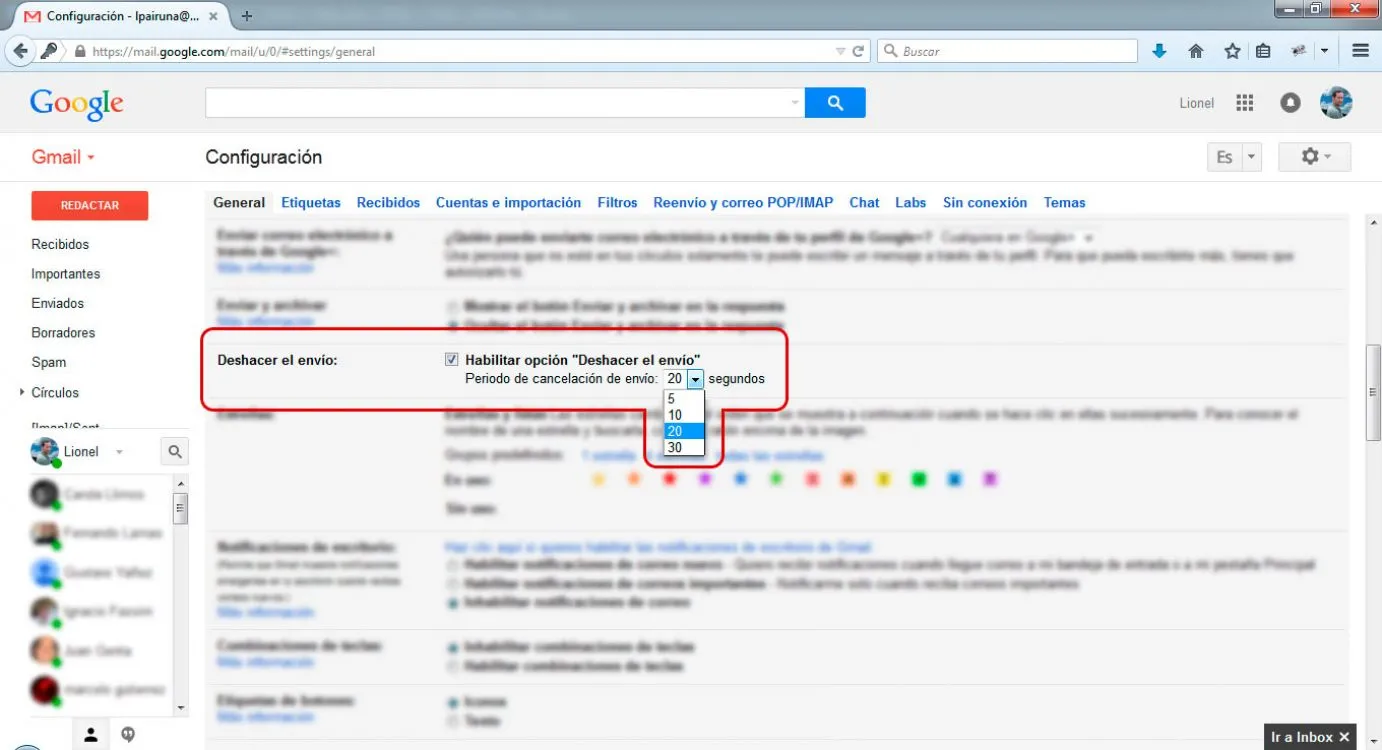Open the URL history dropdown arrow
This screenshot has height=750, width=1382.
840,51
